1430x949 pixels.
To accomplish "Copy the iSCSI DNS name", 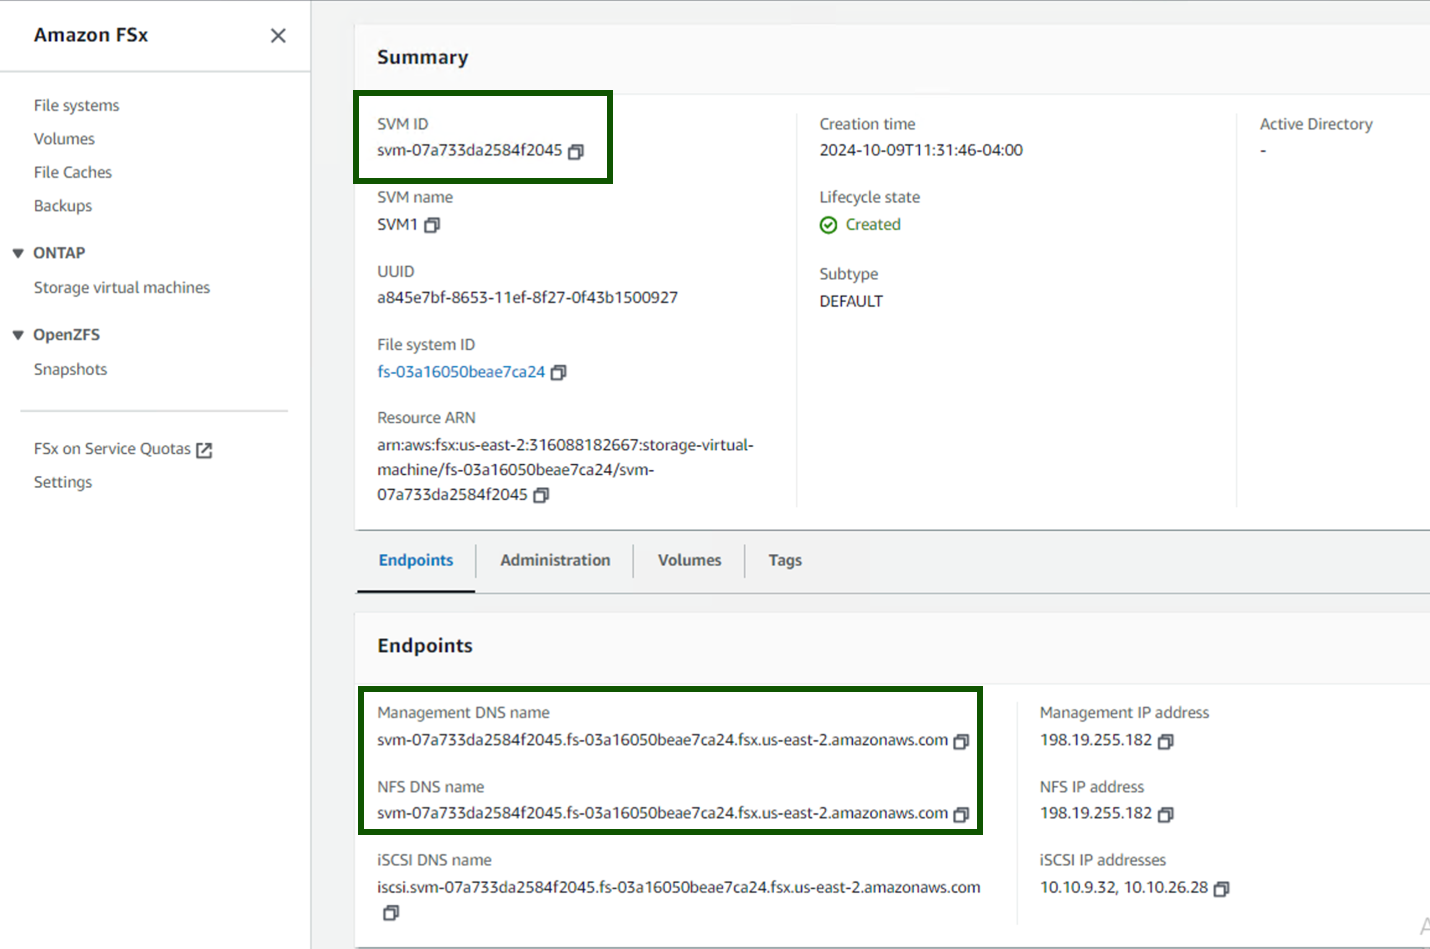I will (x=391, y=913).
